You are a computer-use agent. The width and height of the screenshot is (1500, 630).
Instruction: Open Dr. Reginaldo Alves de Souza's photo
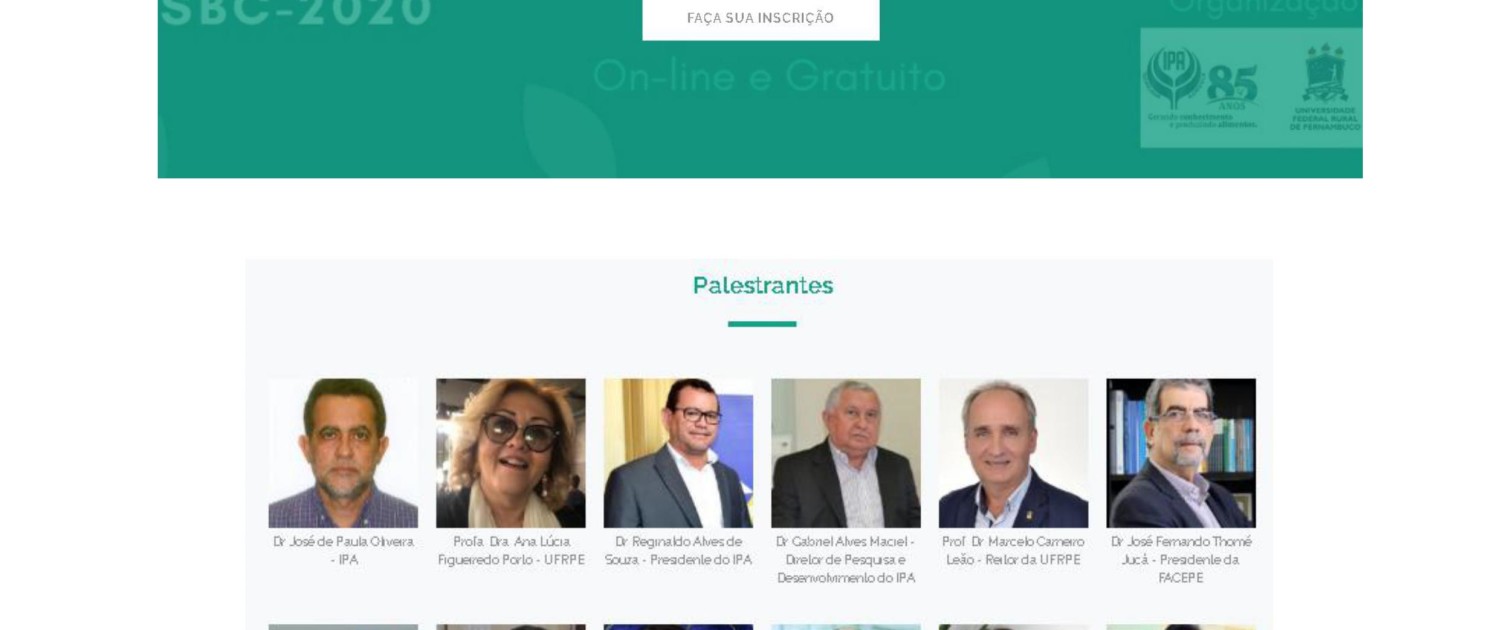pos(678,453)
